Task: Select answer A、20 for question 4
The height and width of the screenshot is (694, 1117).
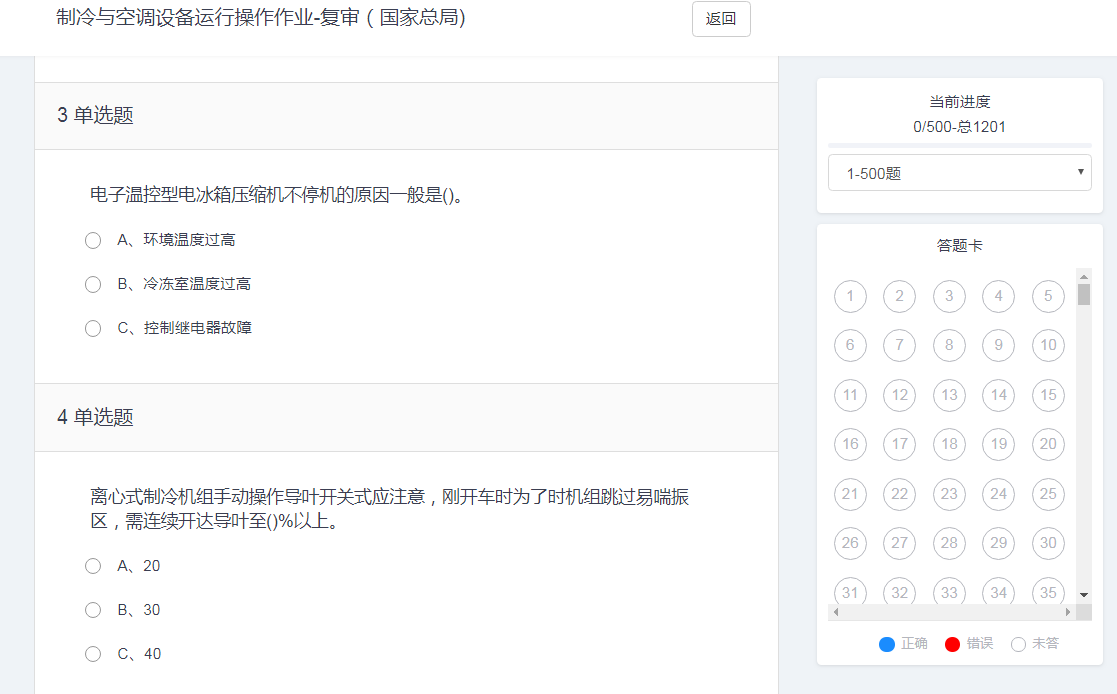Action: click(93, 566)
